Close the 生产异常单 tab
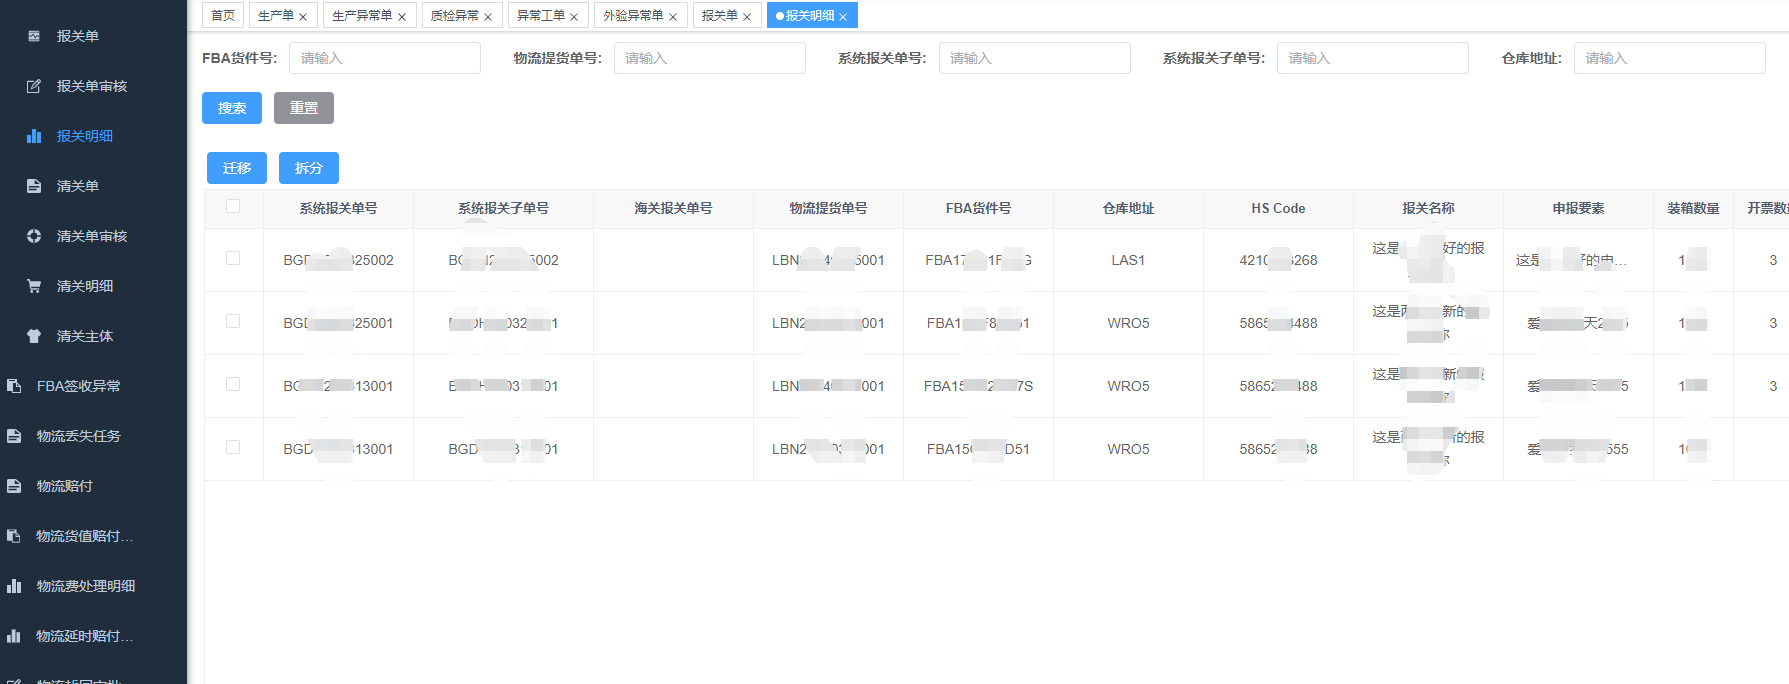 coord(402,17)
